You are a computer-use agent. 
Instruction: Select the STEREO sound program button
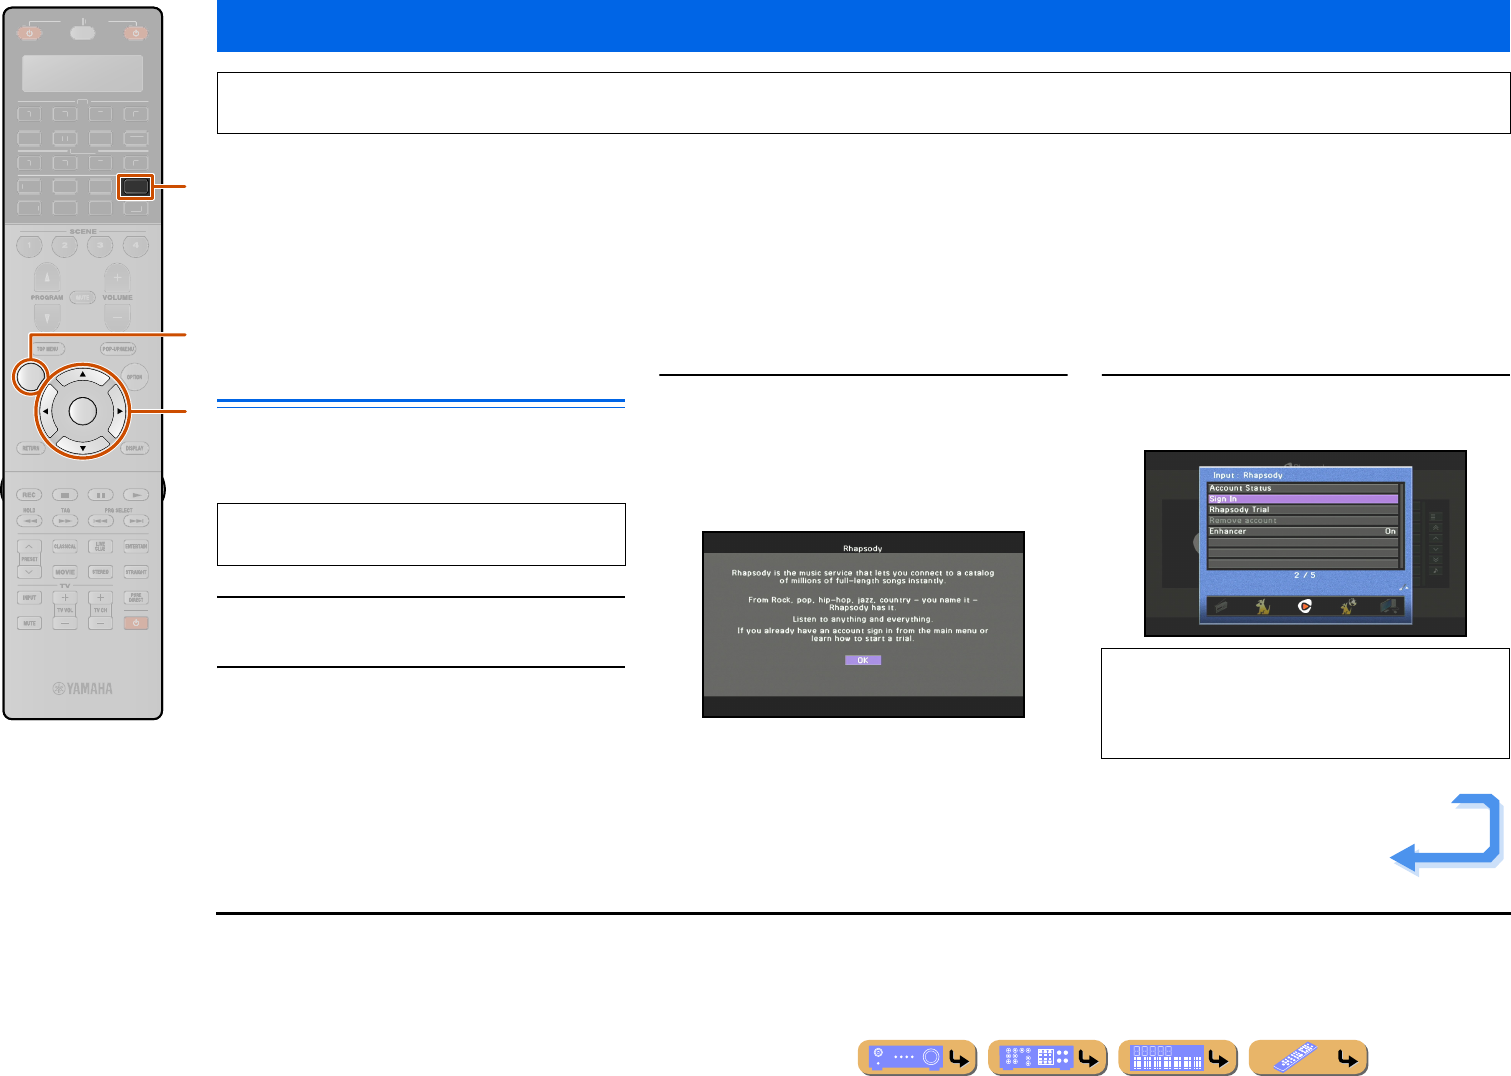tap(100, 572)
